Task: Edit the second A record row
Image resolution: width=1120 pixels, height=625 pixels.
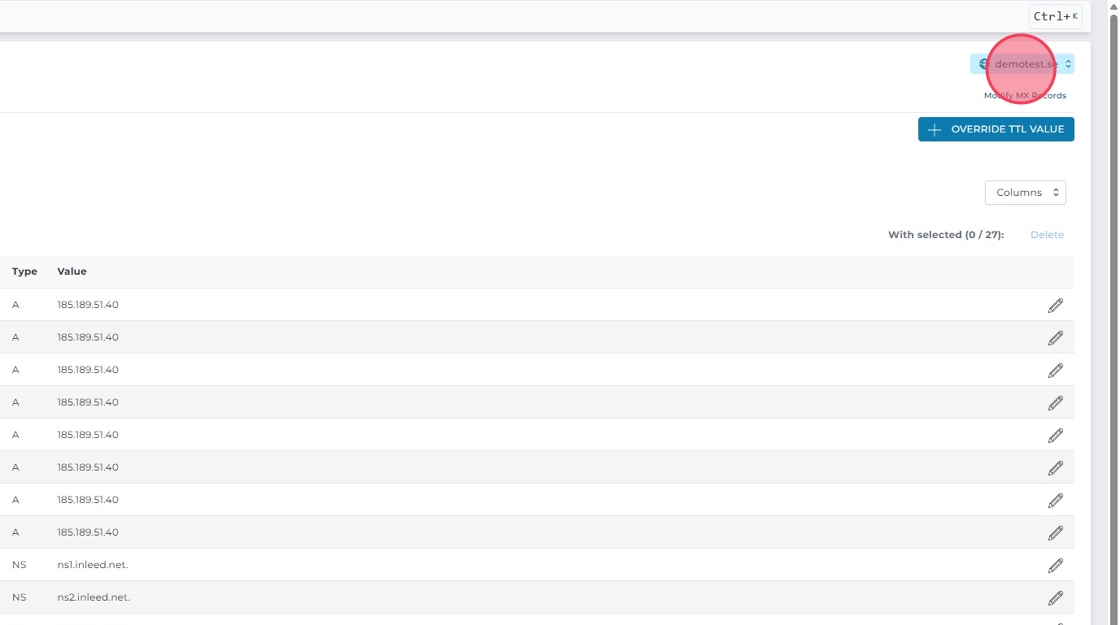Action: [x=1055, y=338]
